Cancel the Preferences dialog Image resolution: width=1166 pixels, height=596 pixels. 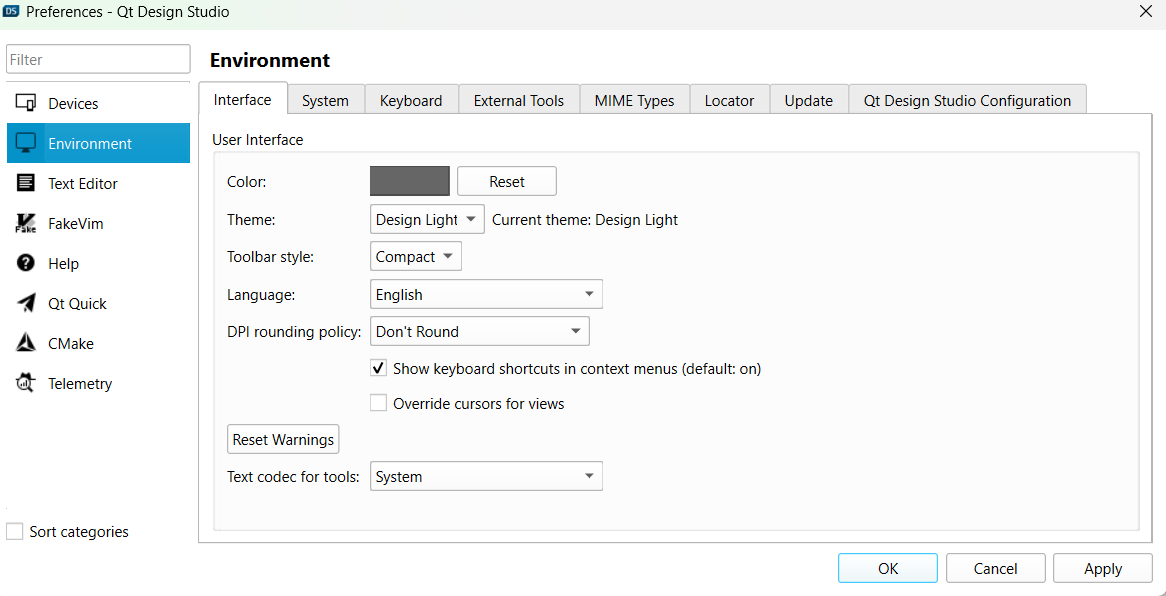point(996,568)
